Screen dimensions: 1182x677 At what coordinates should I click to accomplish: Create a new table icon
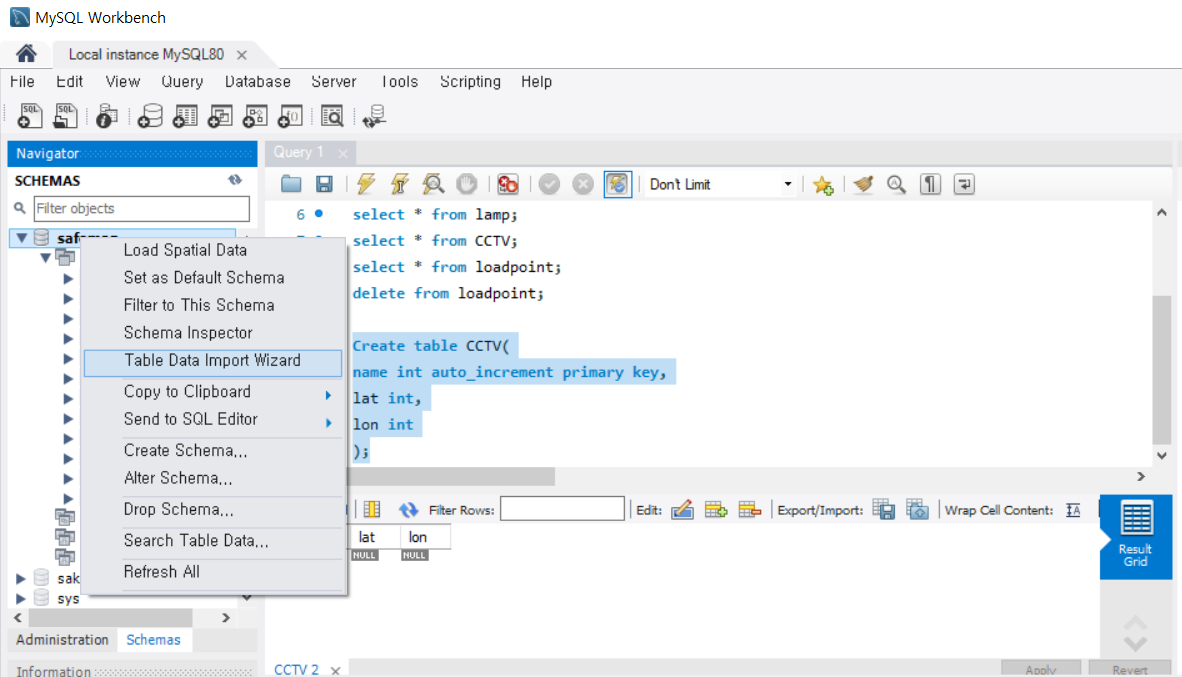[185, 116]
